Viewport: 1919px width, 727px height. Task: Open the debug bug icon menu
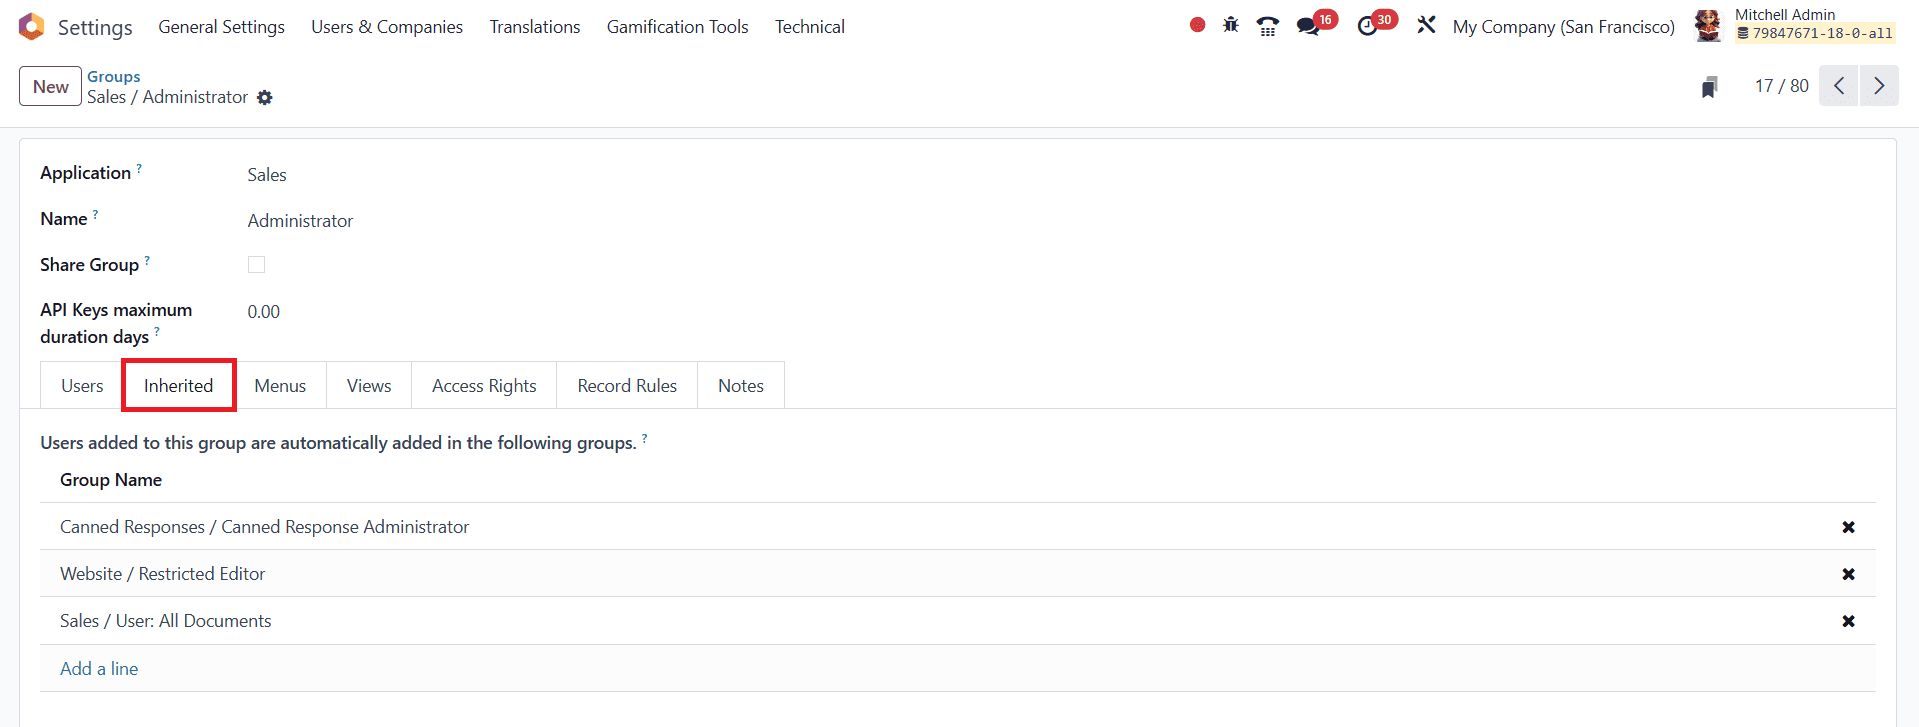tap(1231, 25)
